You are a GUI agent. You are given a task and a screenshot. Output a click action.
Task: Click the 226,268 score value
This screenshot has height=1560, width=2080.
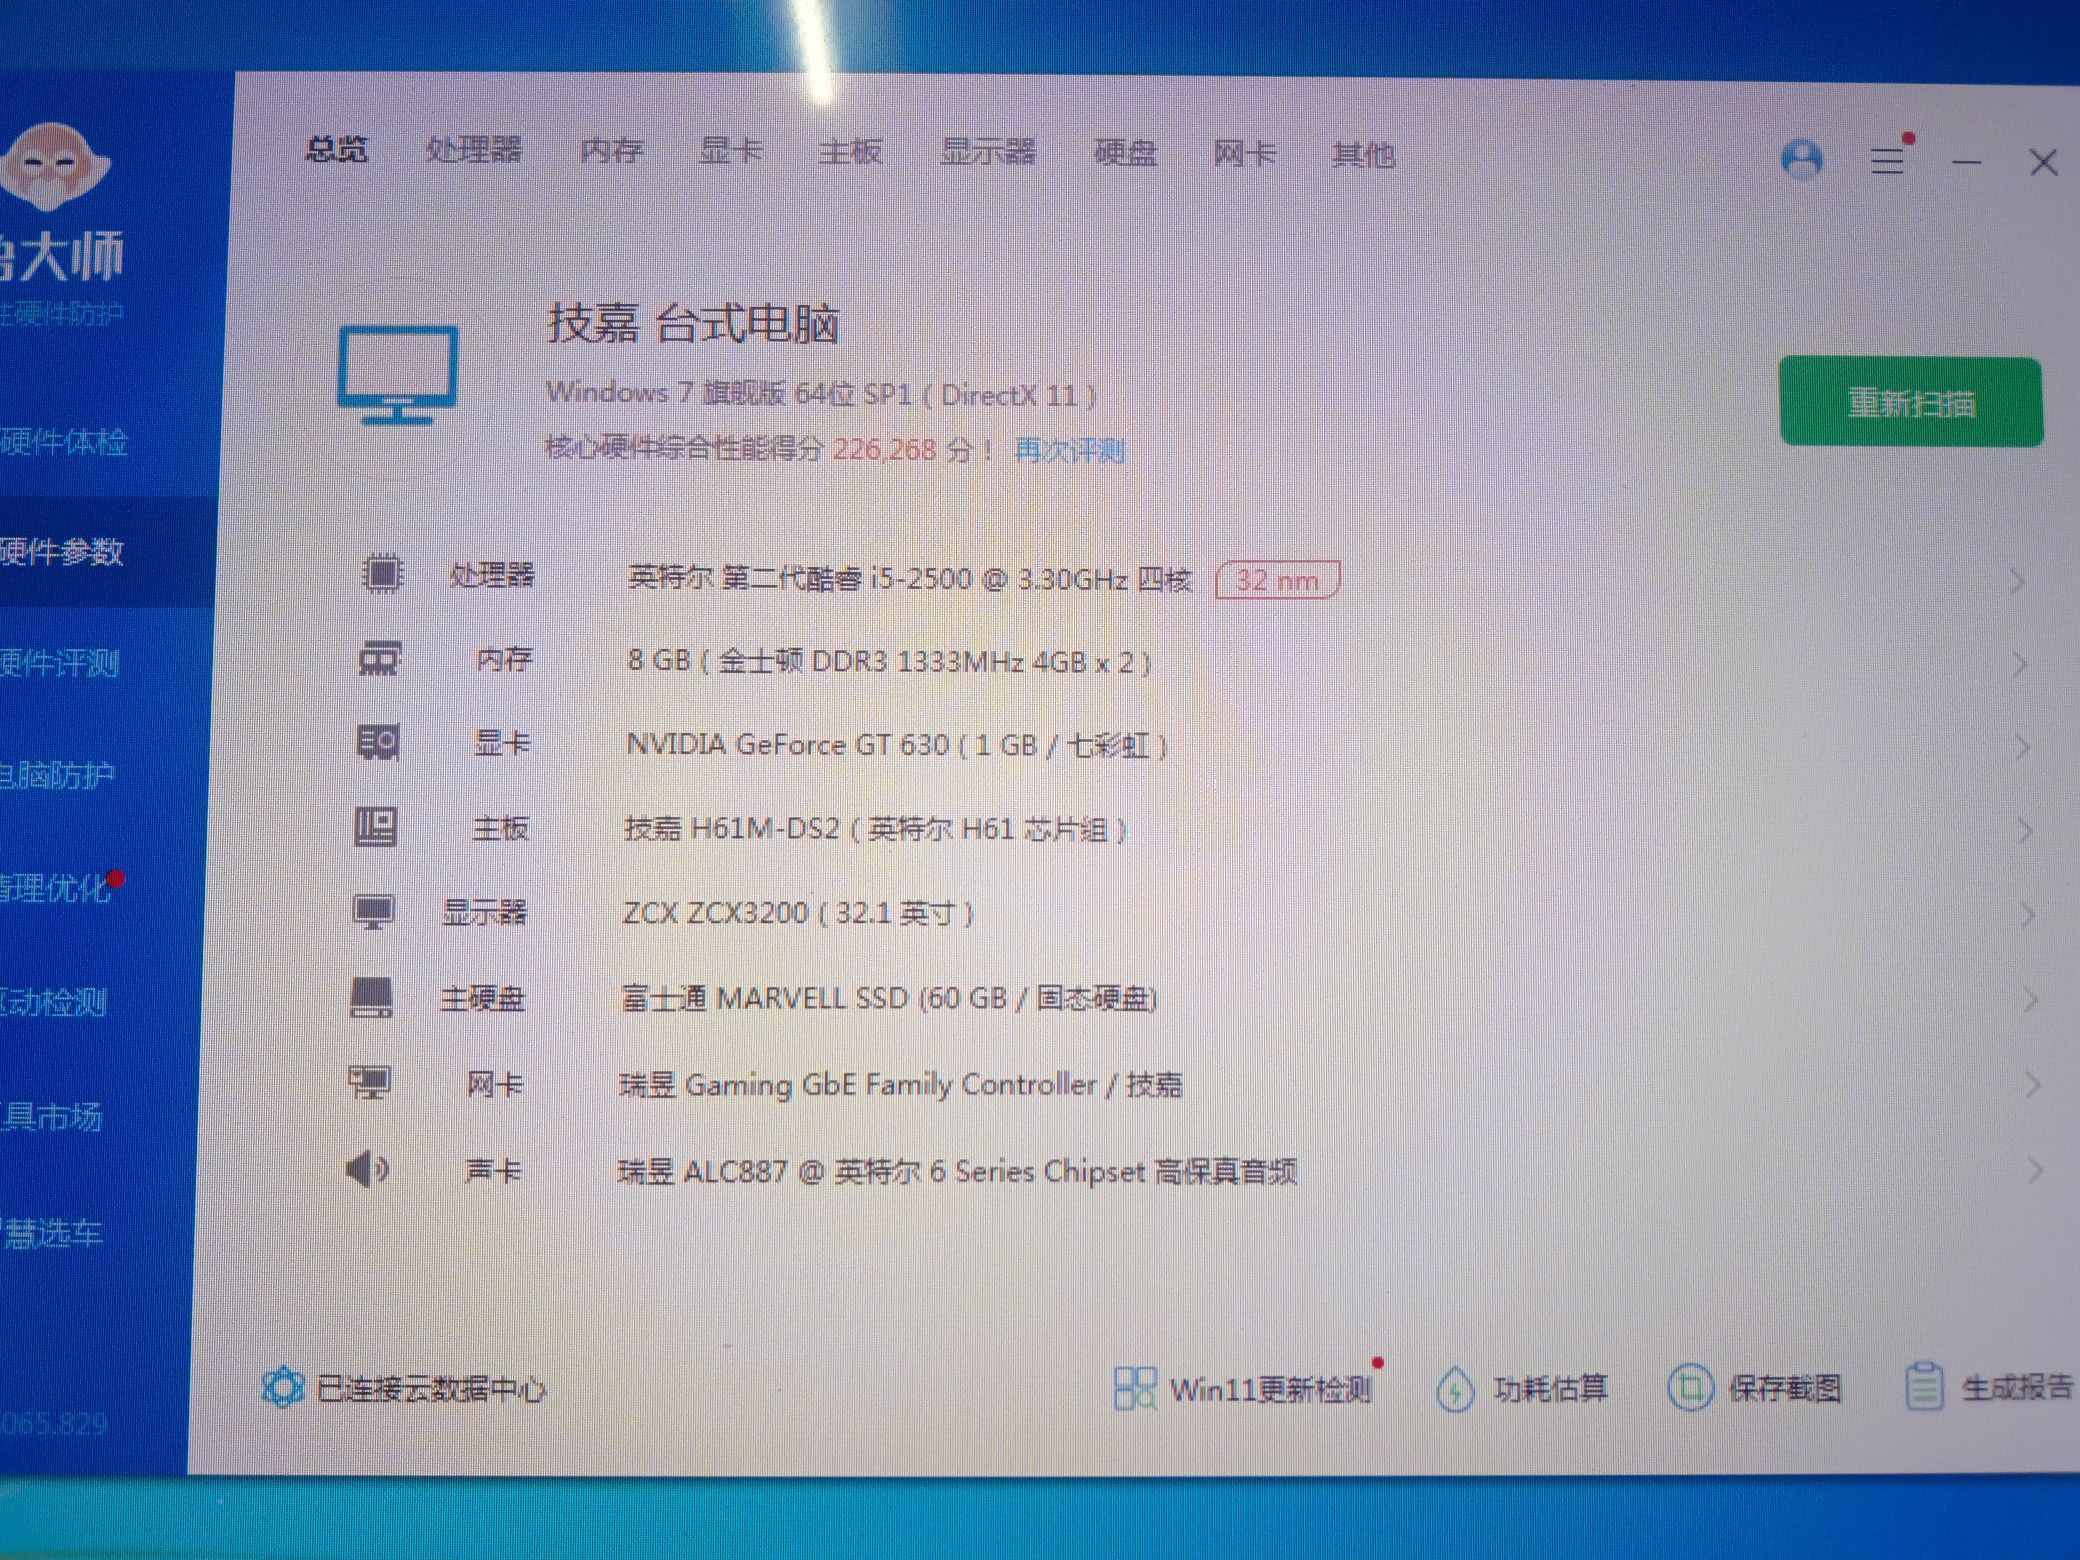885,449
